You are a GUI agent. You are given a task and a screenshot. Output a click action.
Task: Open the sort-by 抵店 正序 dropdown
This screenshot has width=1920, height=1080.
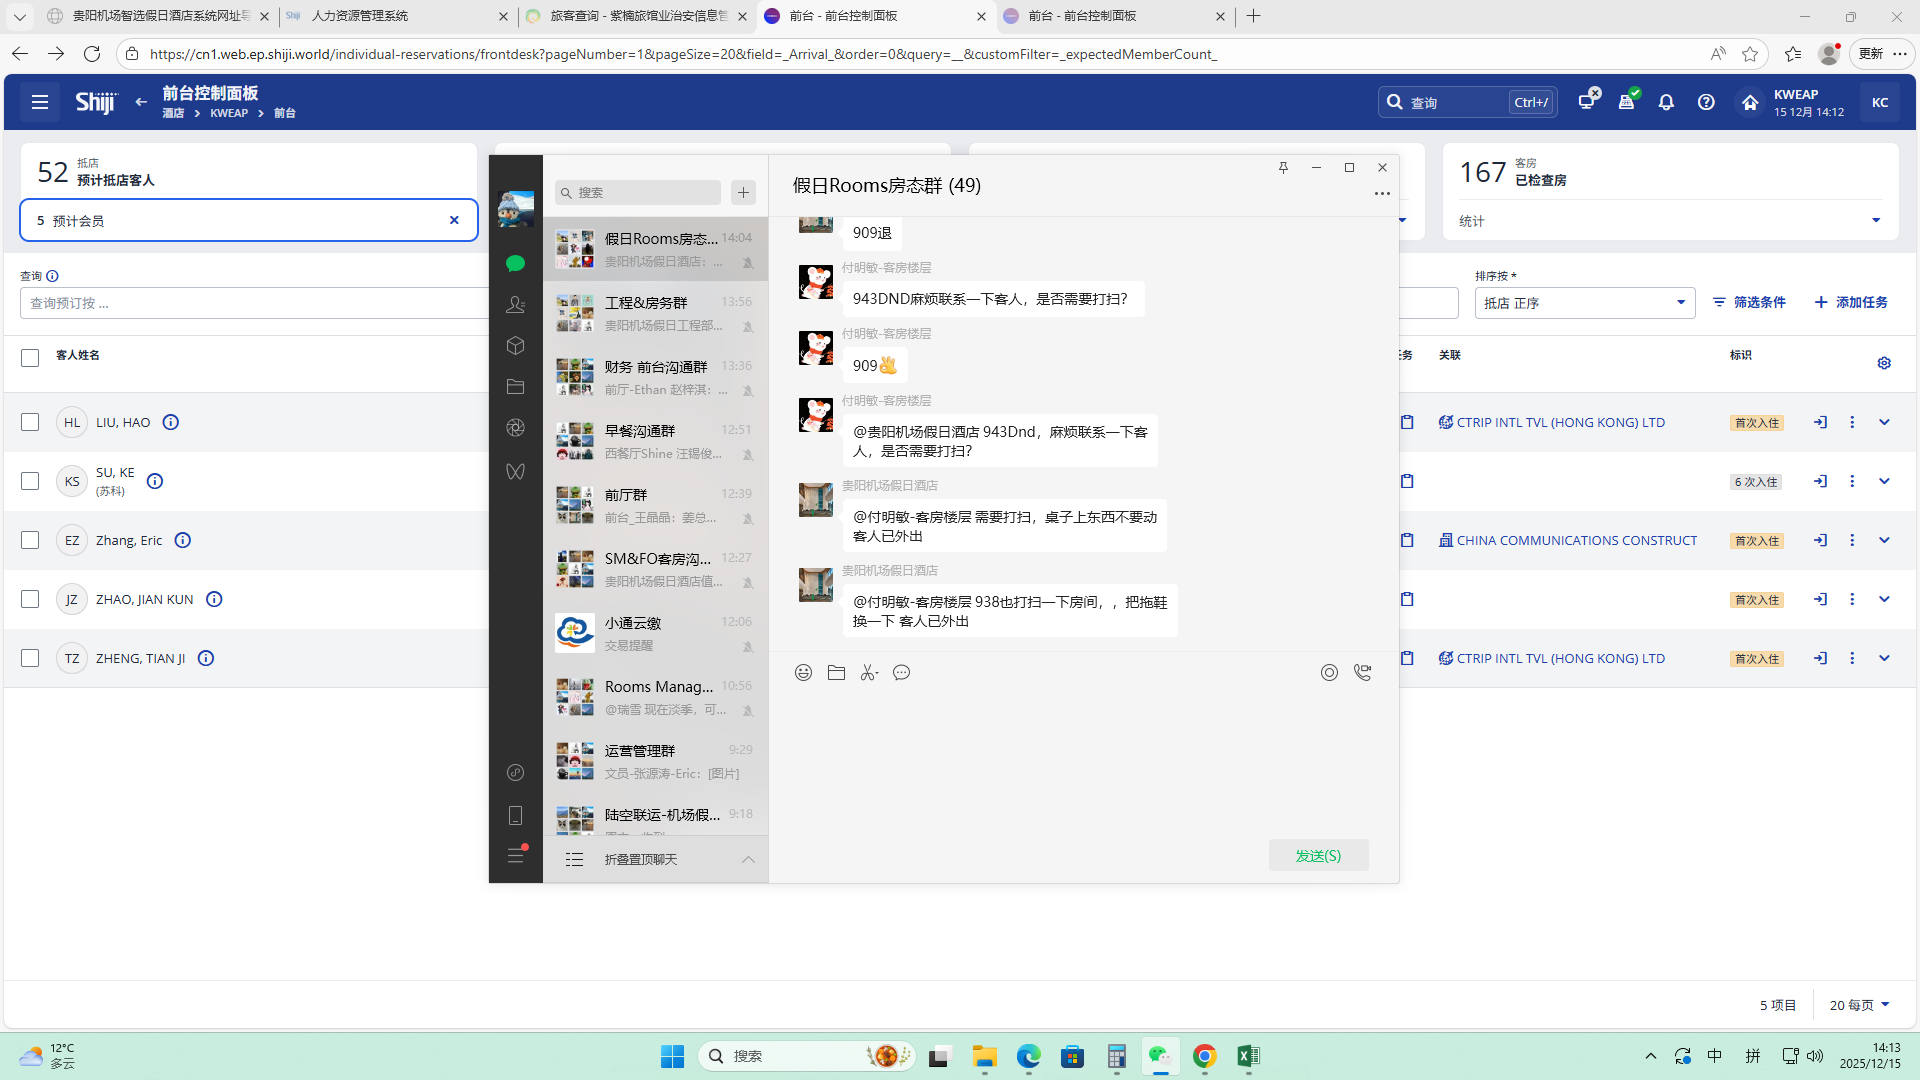(1584, 303)
